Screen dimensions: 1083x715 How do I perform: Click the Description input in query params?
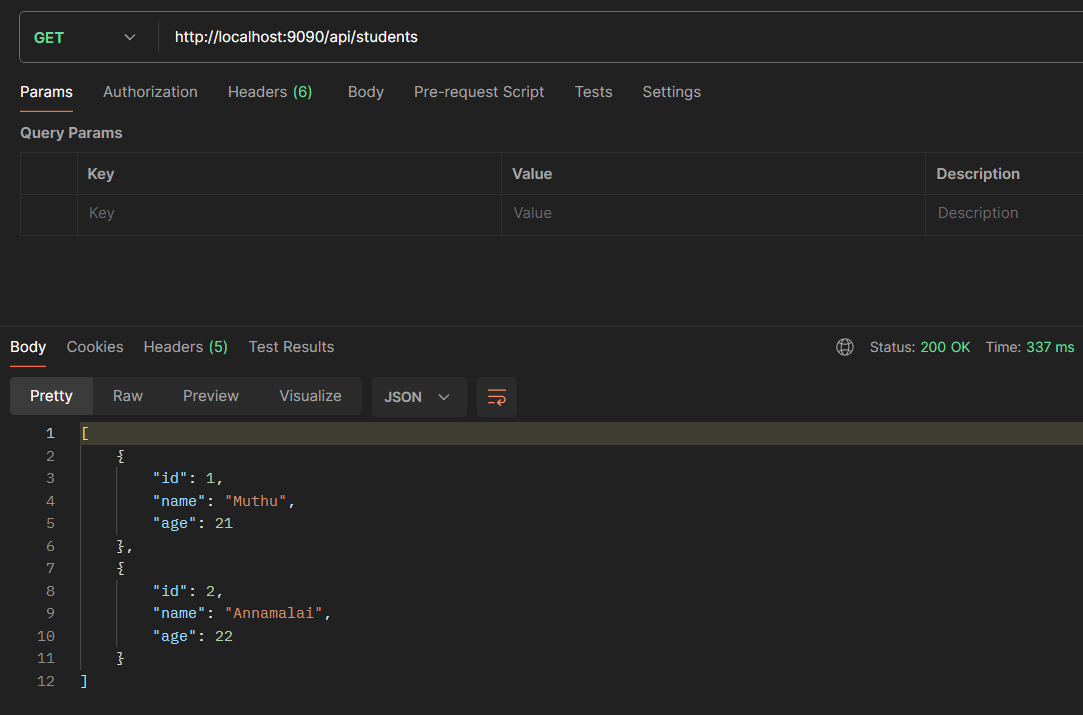[x=1004, y=213]
